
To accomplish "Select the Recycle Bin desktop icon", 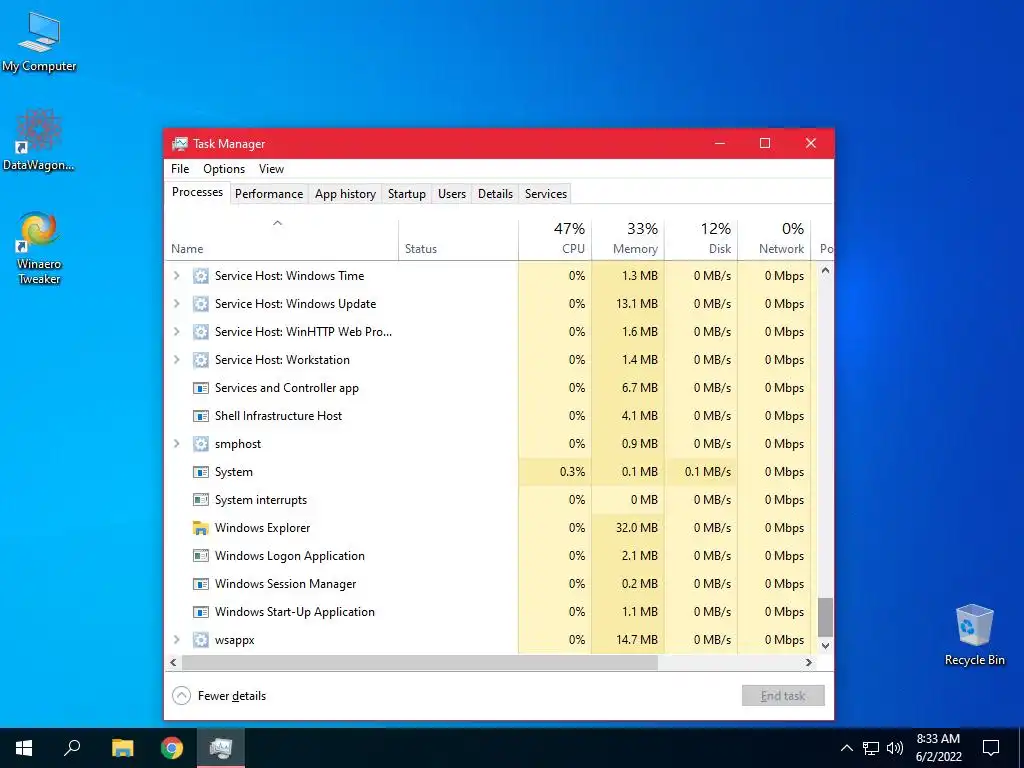I will tap(974, 634).
